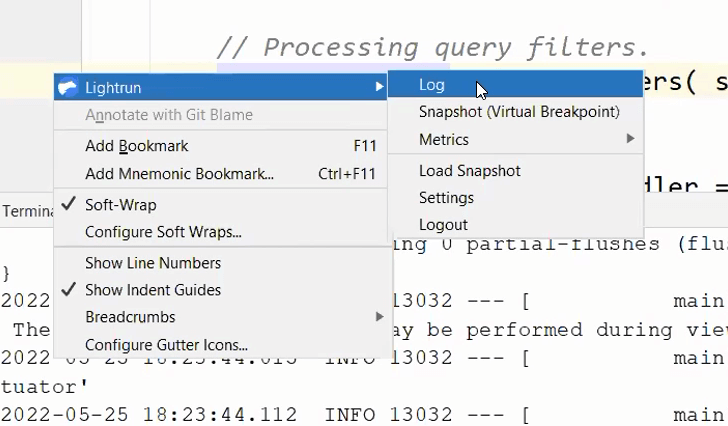Open Configure Soft Wraps settings

click(x=163, y=232)
